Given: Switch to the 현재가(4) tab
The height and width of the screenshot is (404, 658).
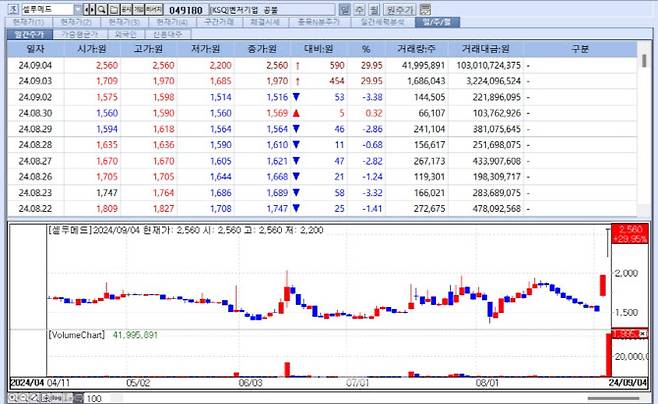Looking at the screenshot, I should 172,22.
